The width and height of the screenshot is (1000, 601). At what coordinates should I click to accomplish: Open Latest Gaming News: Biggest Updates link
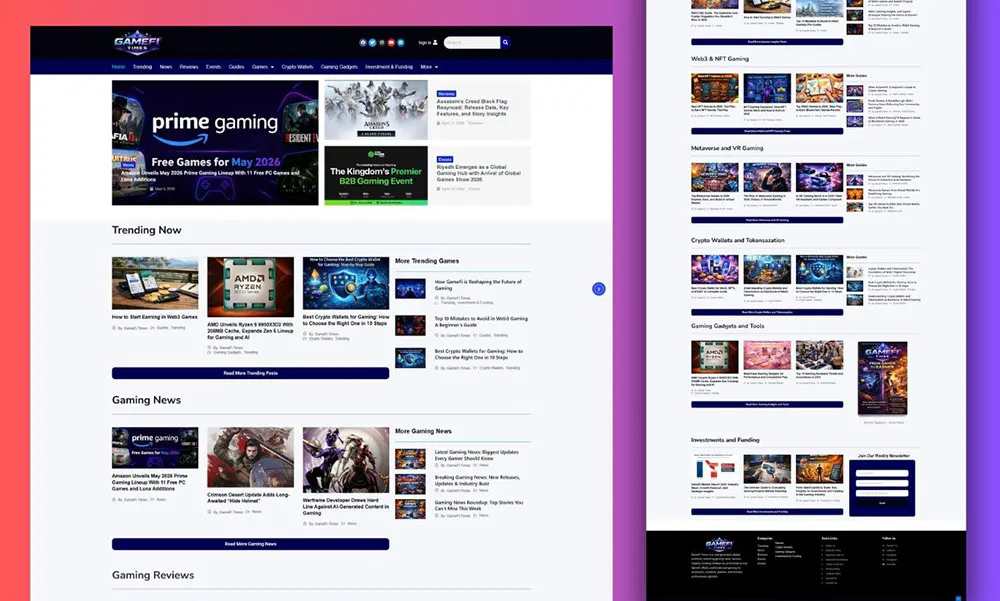[476, 455]
